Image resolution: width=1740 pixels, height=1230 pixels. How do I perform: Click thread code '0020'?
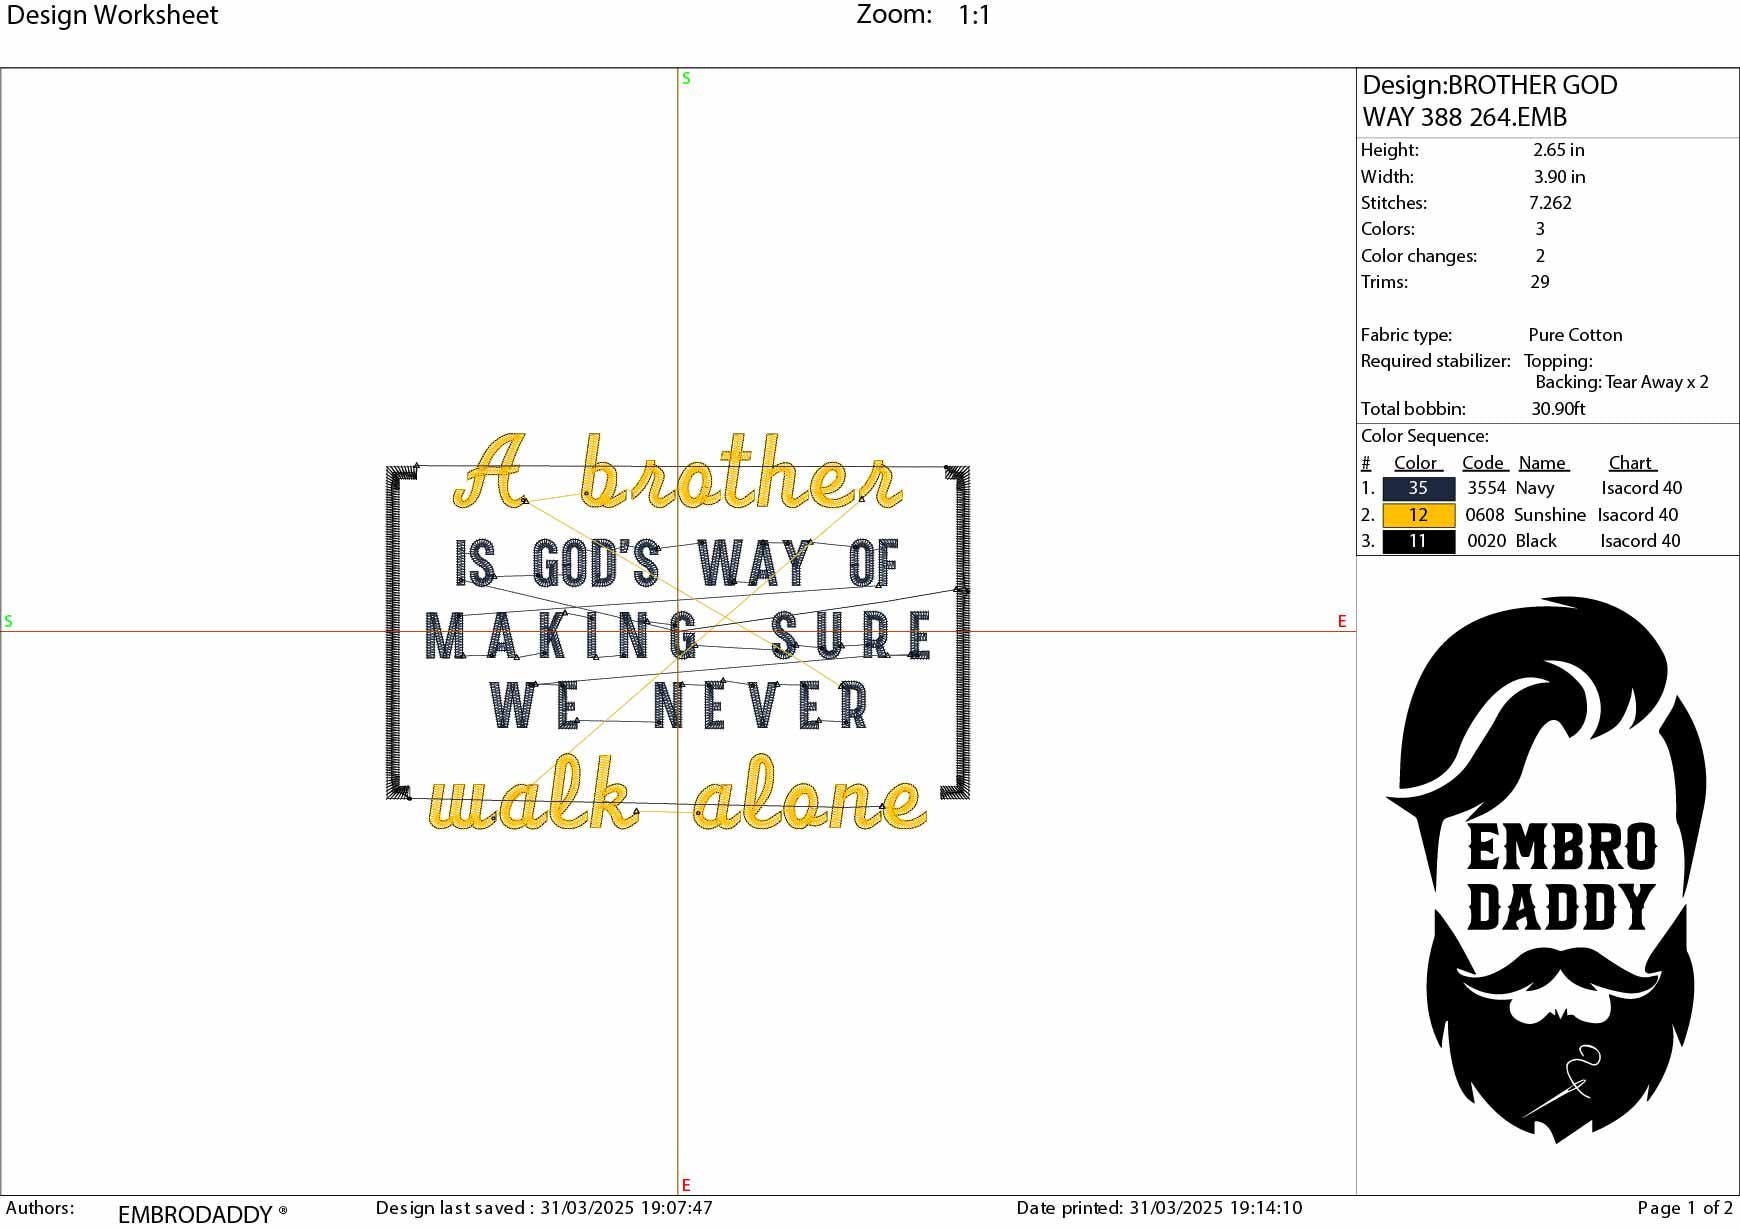coord(1486,541)
